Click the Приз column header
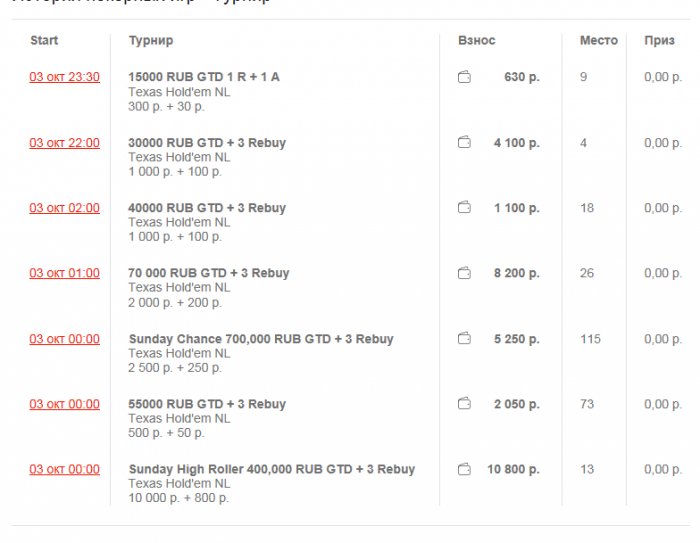 click(659, 41)
